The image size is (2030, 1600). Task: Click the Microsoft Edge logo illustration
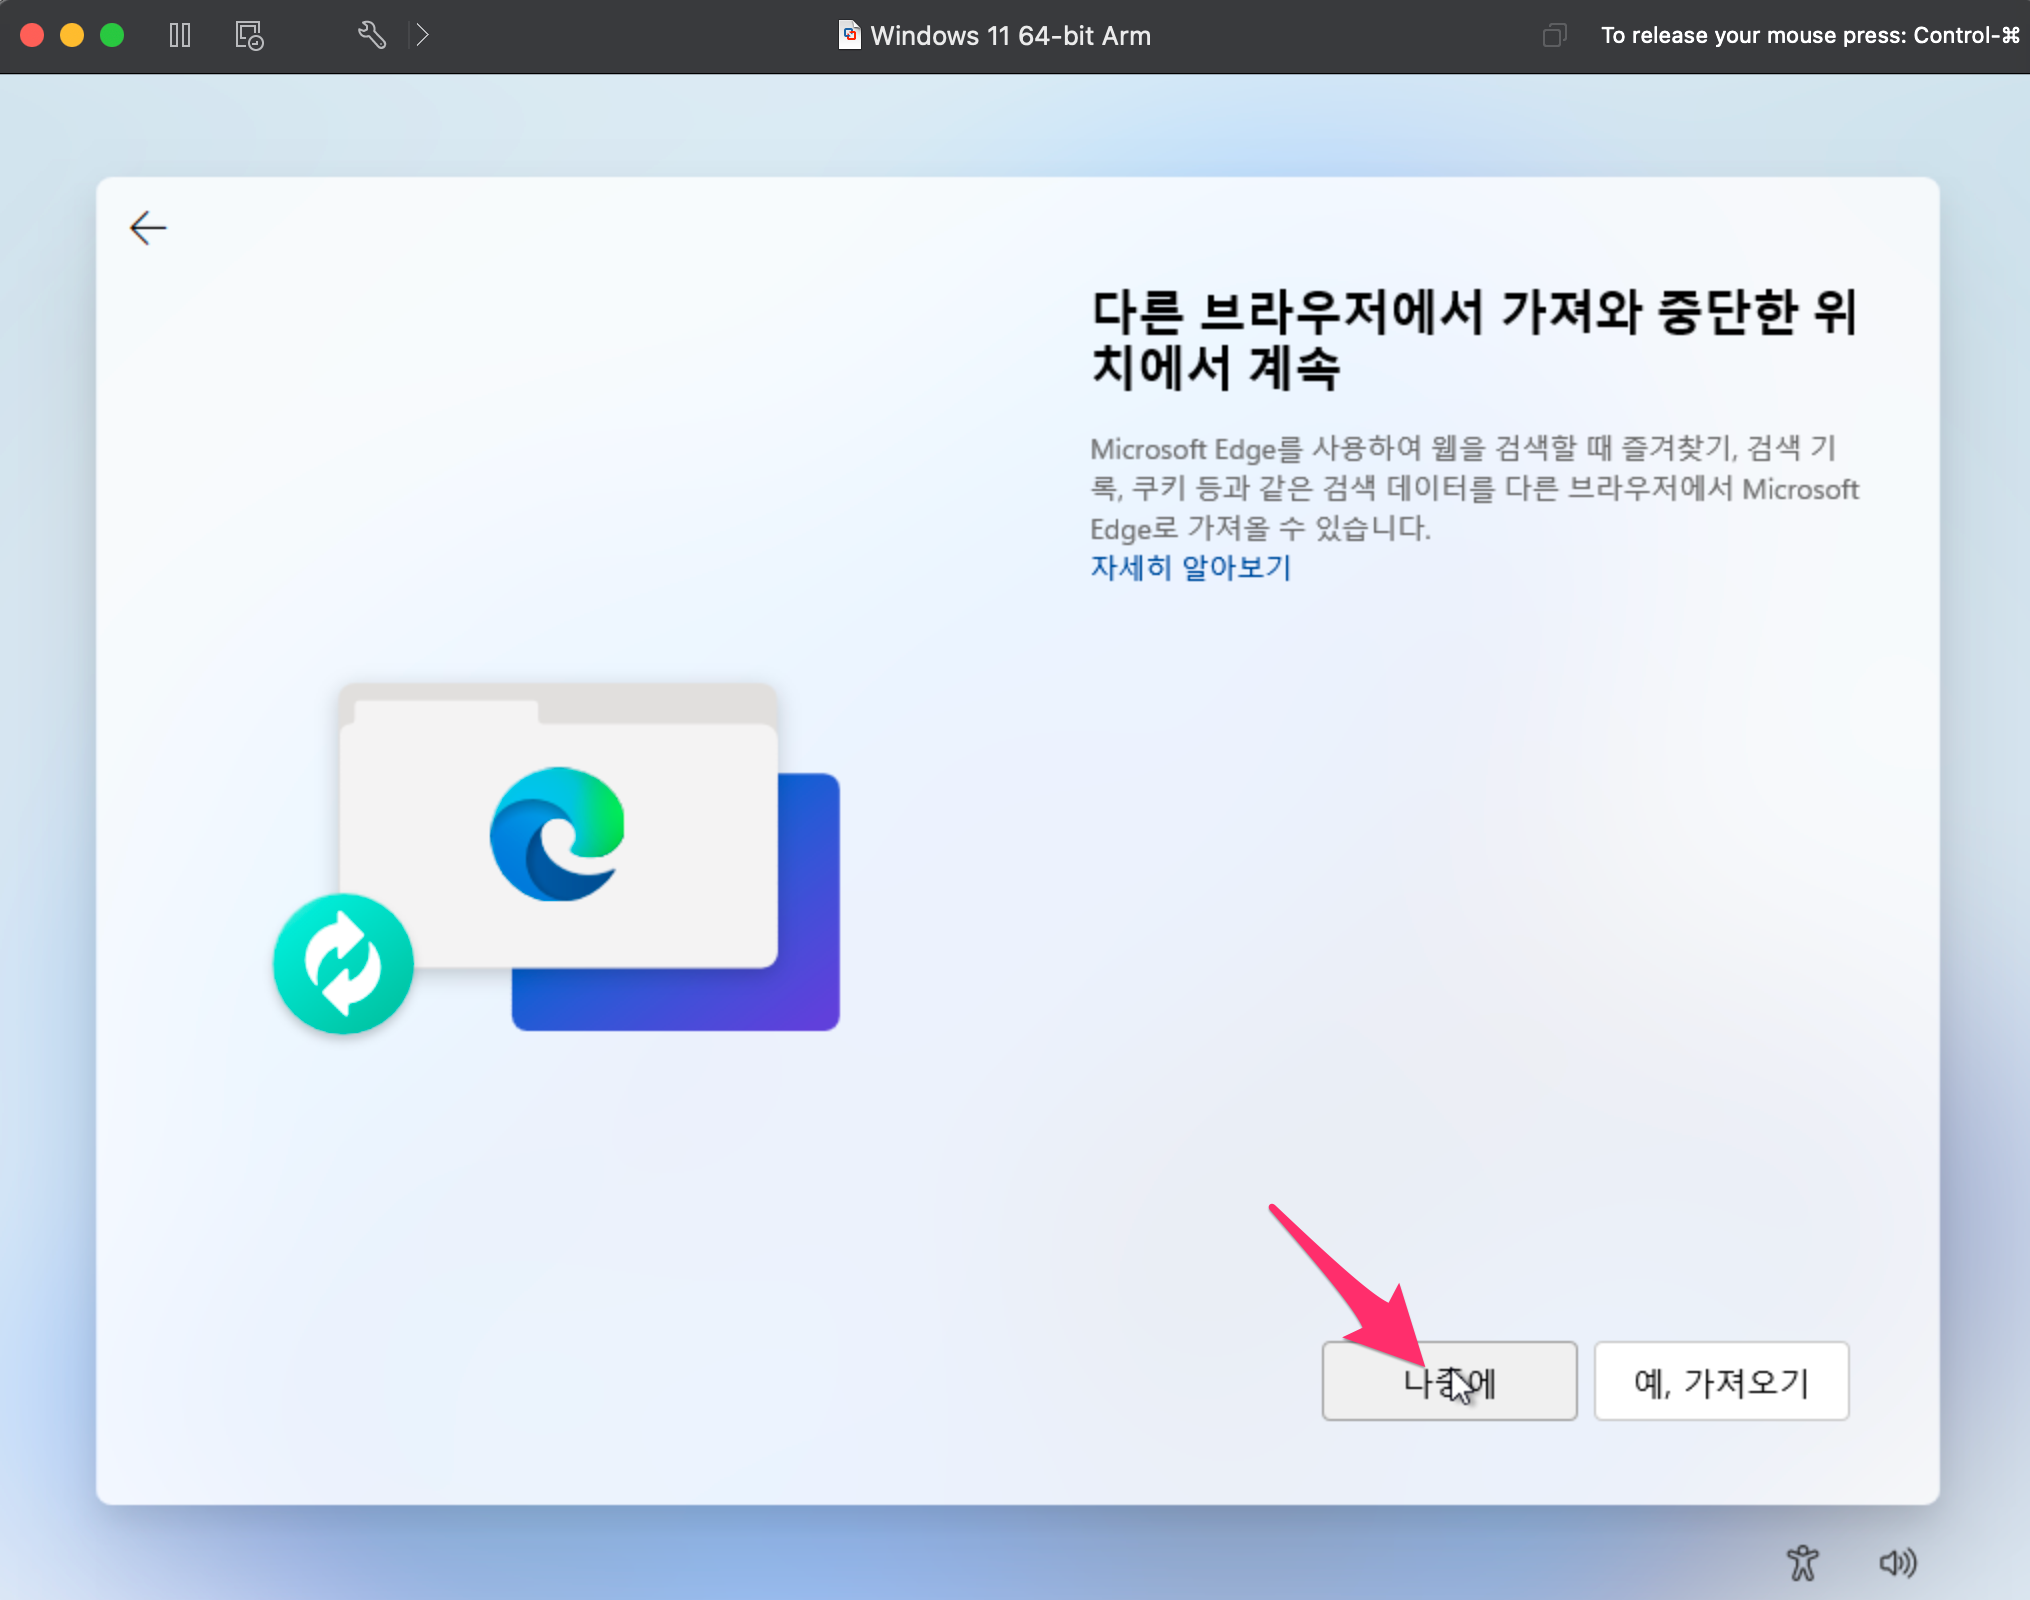[x=557, y=834]
